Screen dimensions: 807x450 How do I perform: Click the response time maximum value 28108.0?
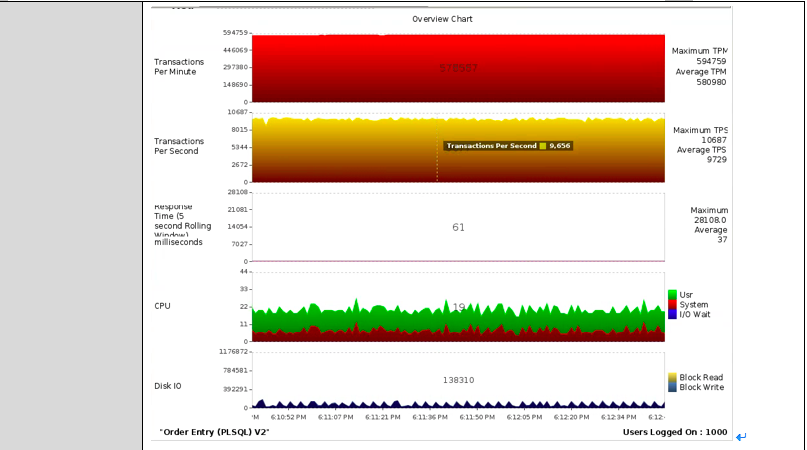(x=710, y=220)
